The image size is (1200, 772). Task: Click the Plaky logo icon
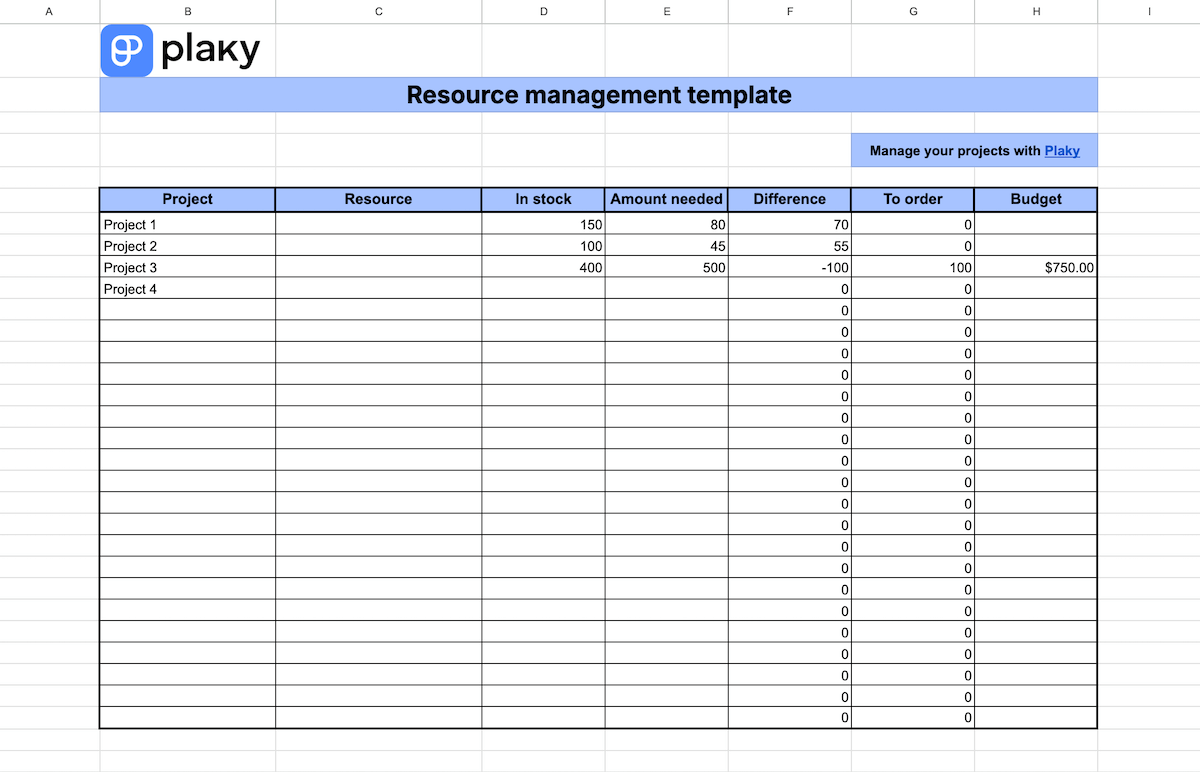127,51
